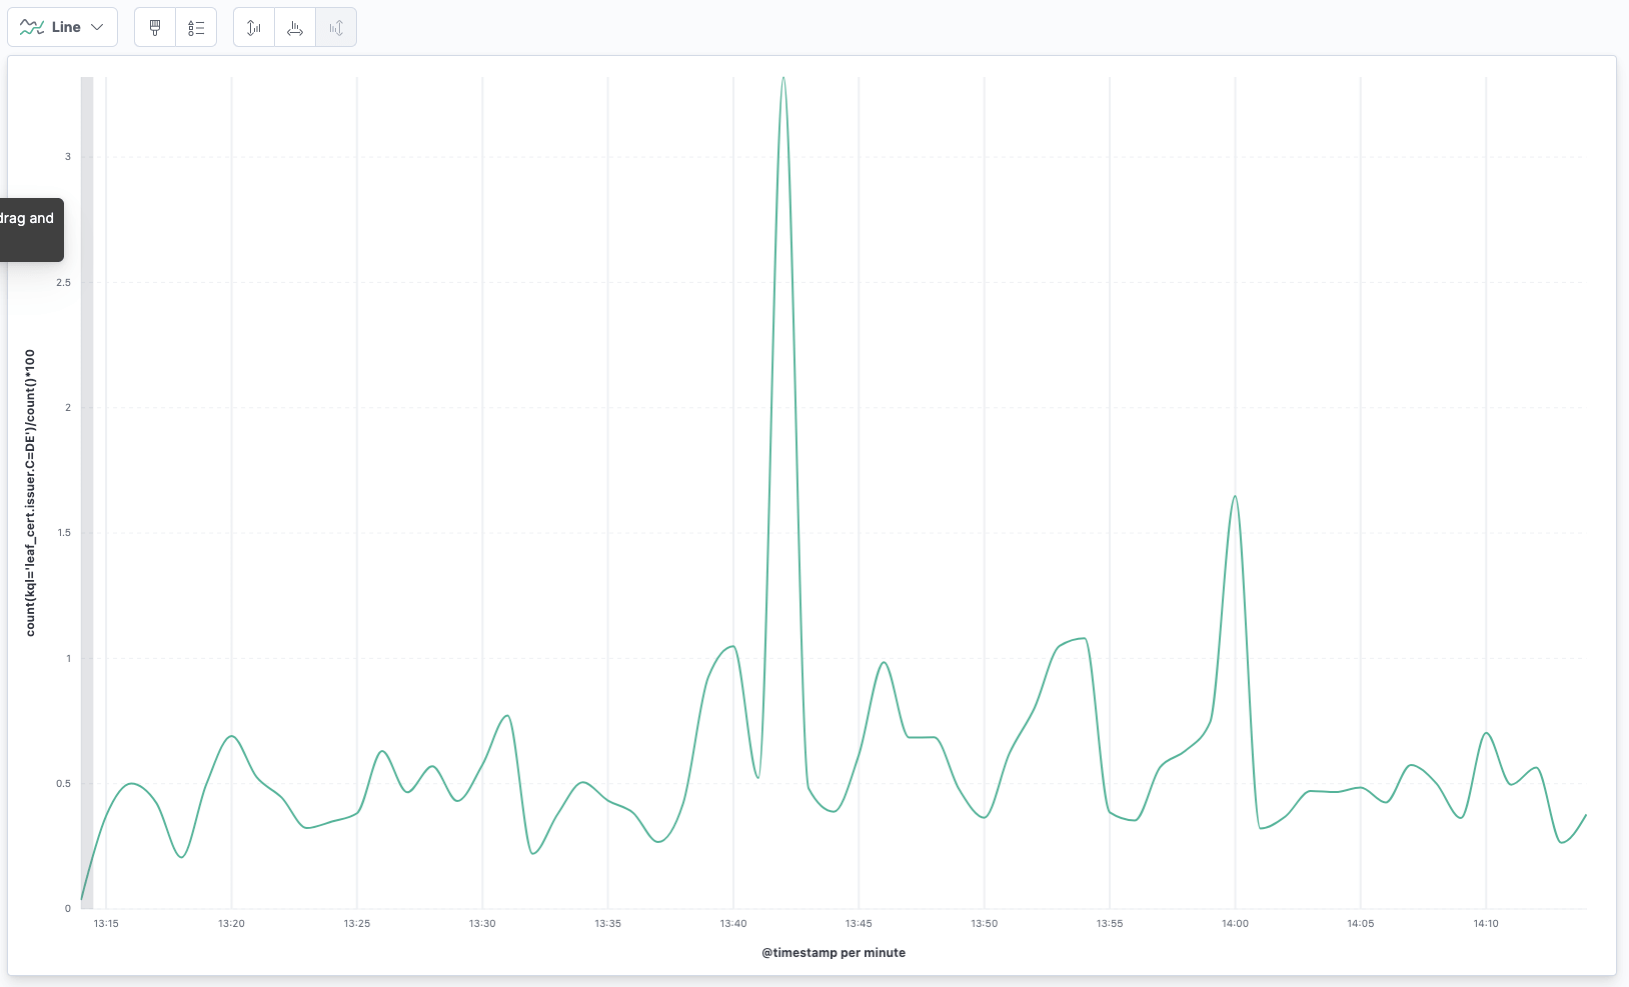Click the tallest spike peak above 3

click(x=783, y=79)
